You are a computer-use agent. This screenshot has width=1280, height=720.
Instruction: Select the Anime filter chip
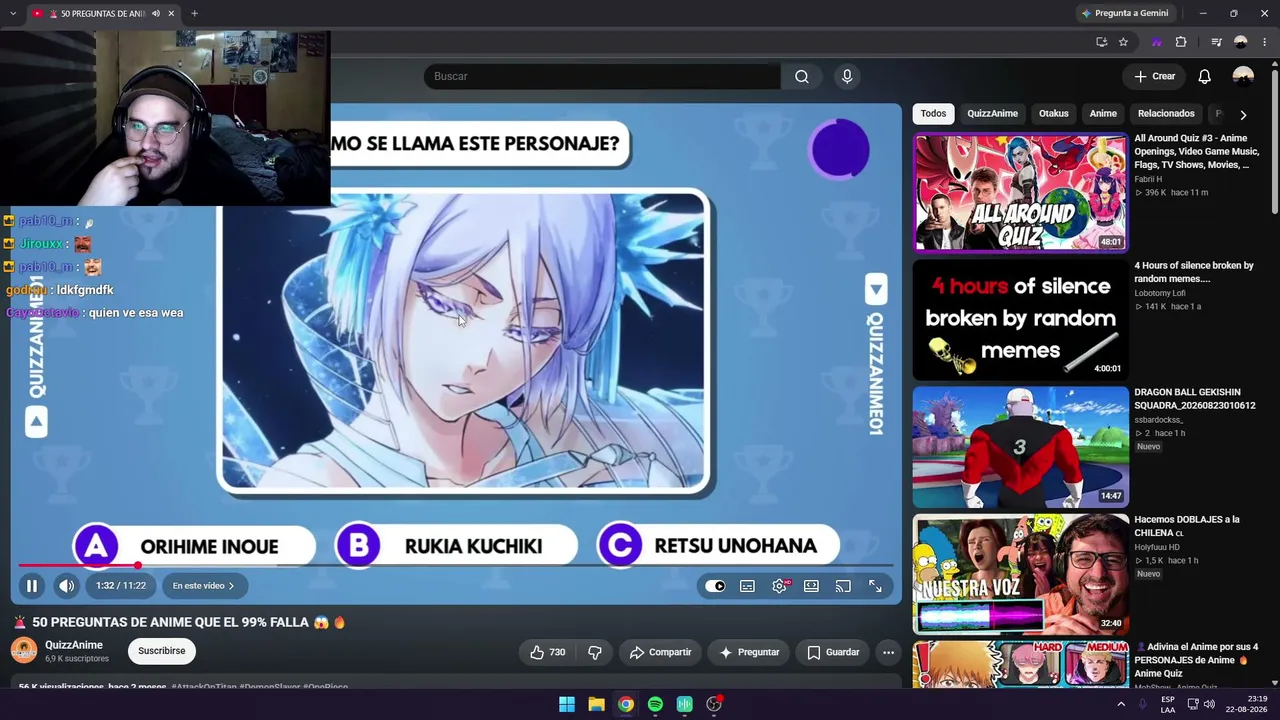pyautogui.click(x=1103, y=114)
